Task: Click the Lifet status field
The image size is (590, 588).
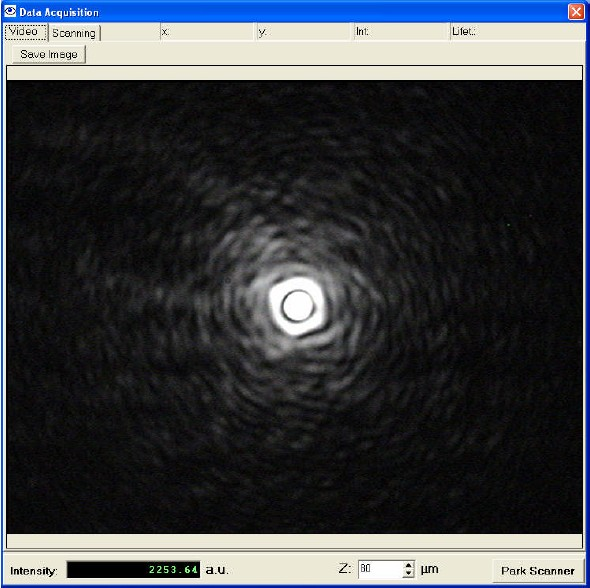Action: 518,32
